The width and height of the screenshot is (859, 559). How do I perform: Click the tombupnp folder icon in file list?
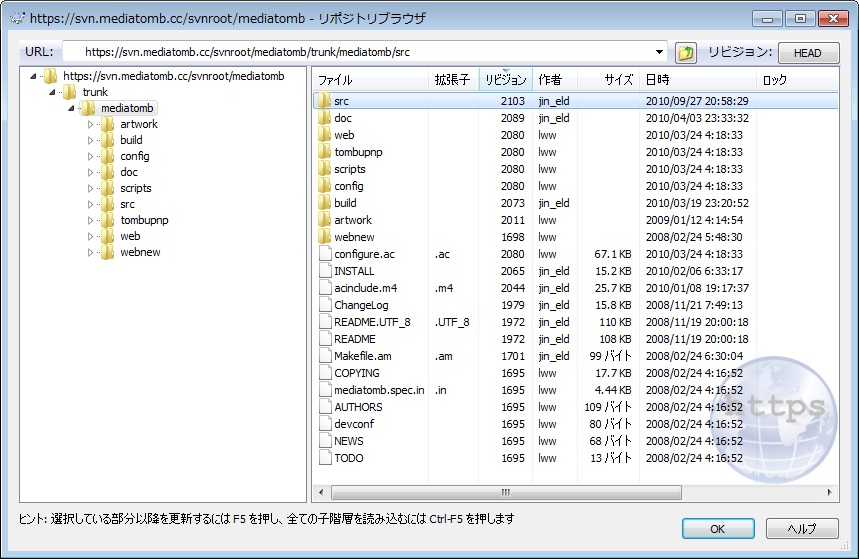pos(324,152)
